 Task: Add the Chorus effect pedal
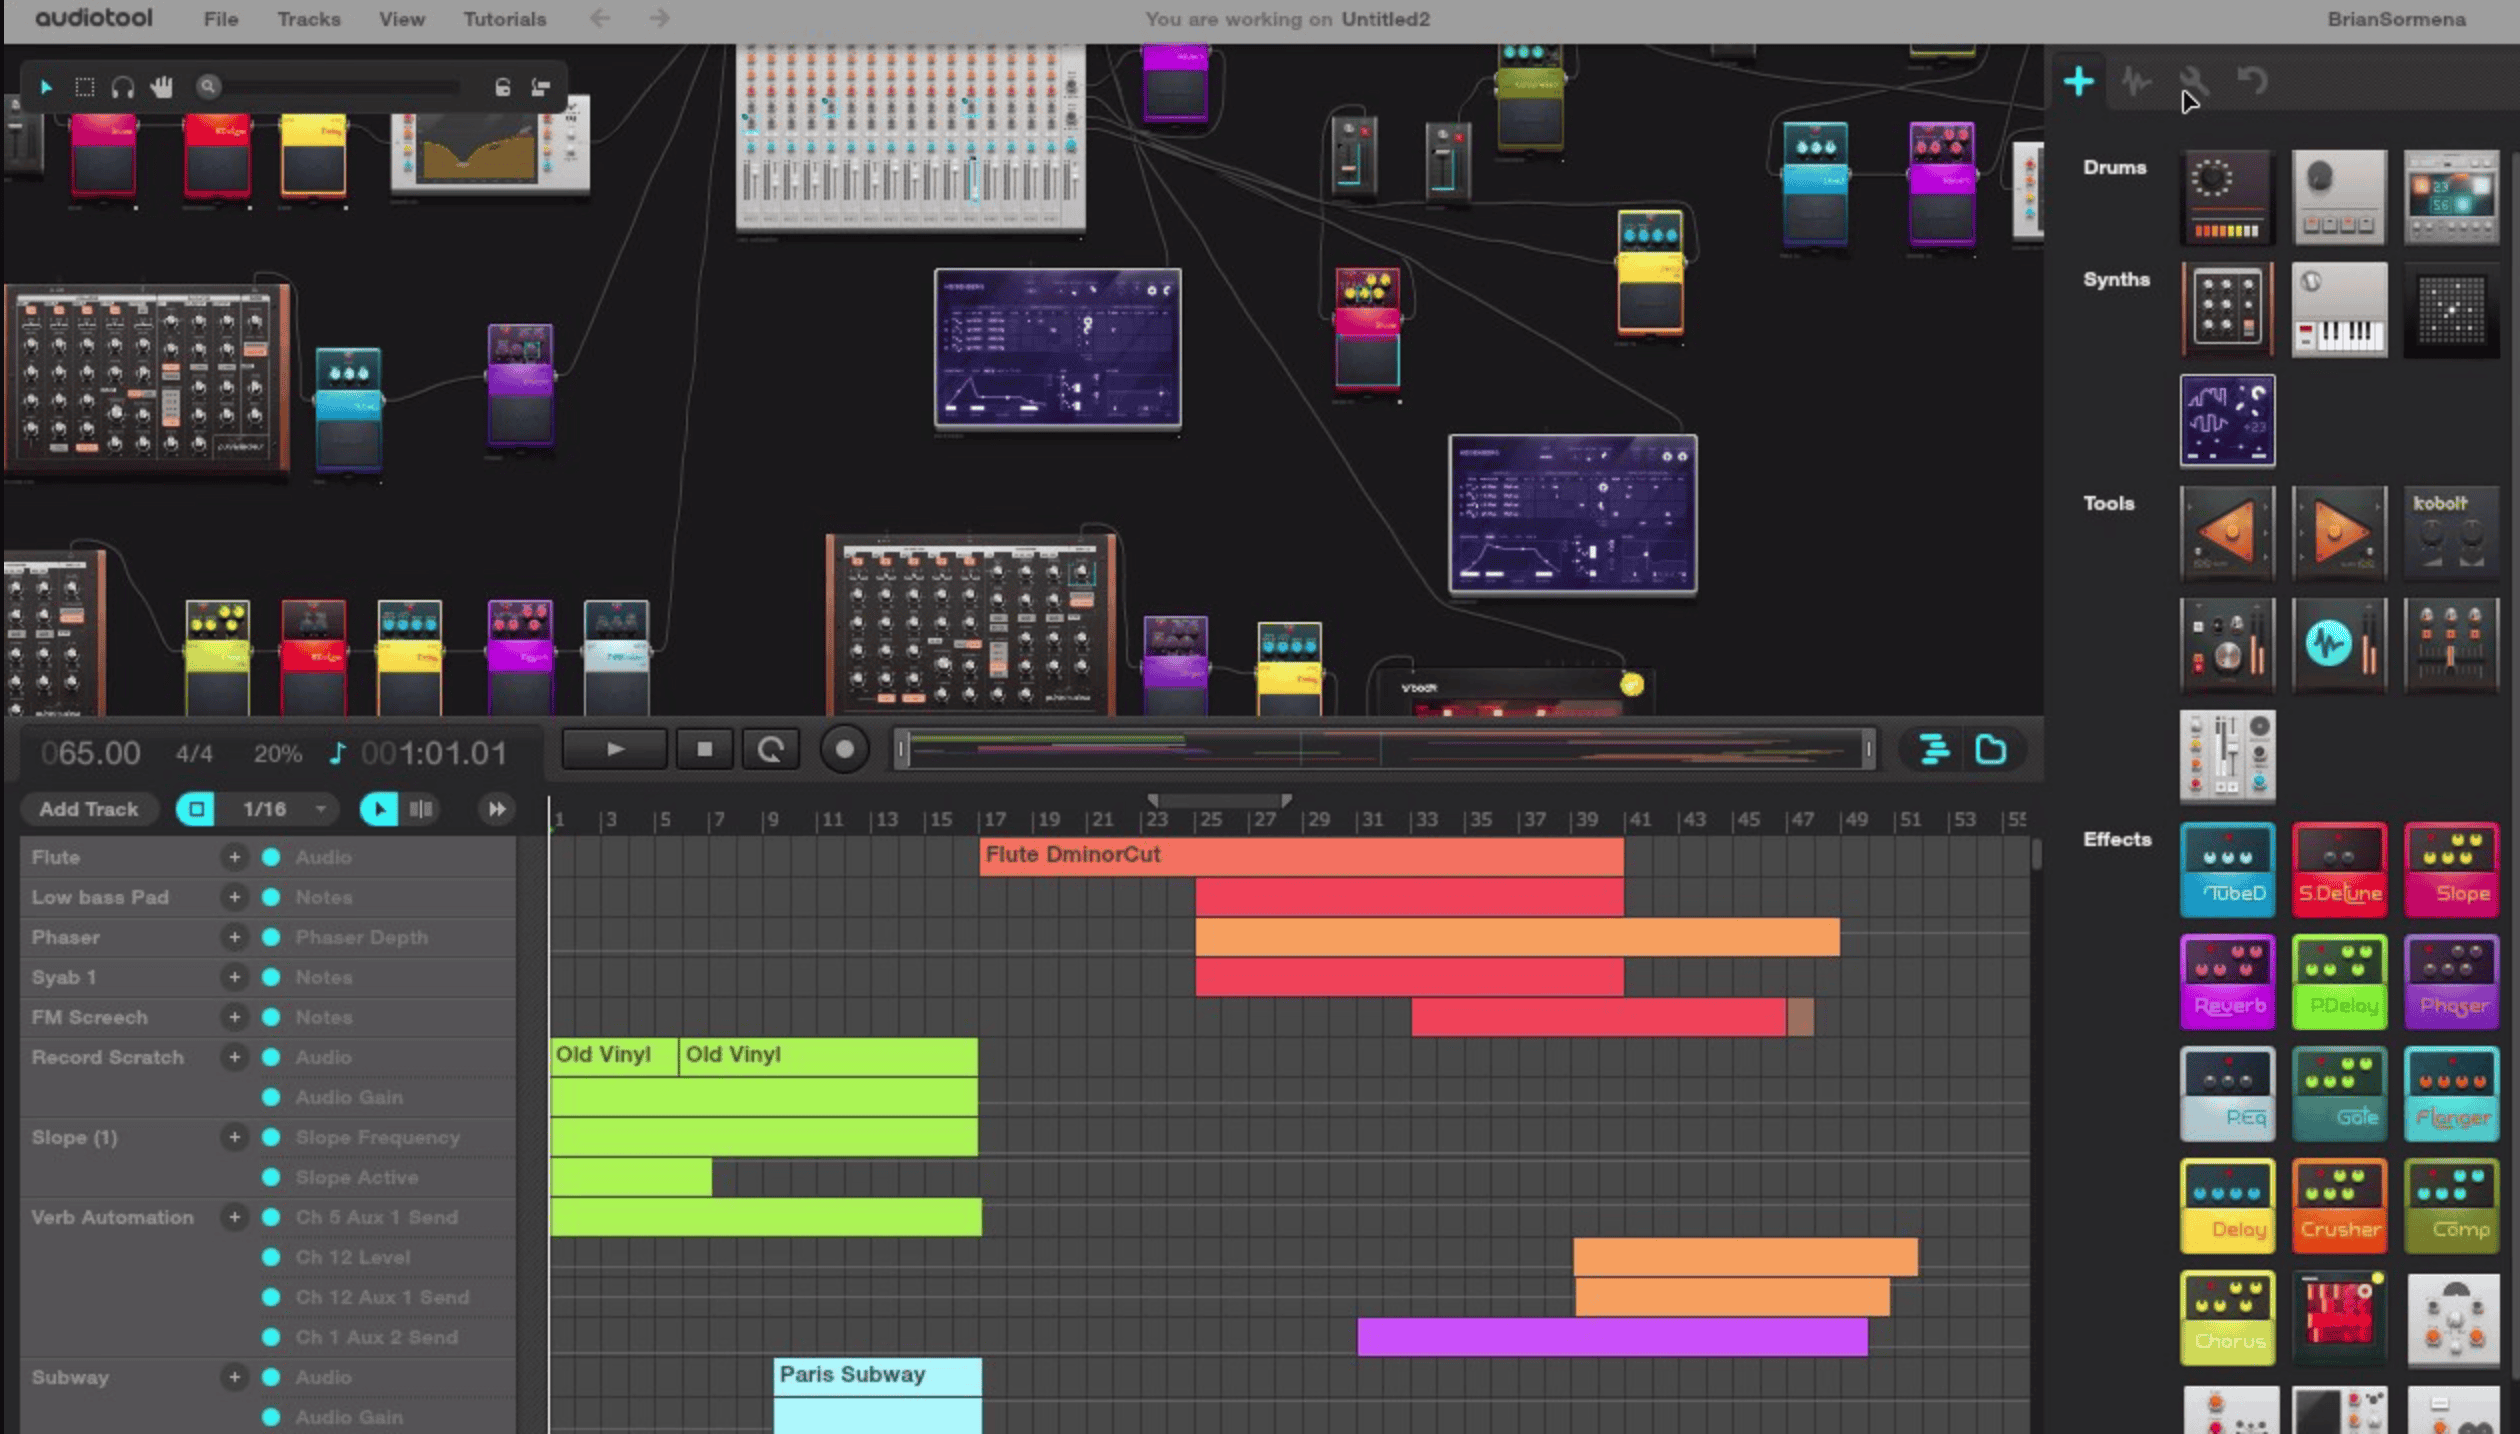point(2227,1317)
